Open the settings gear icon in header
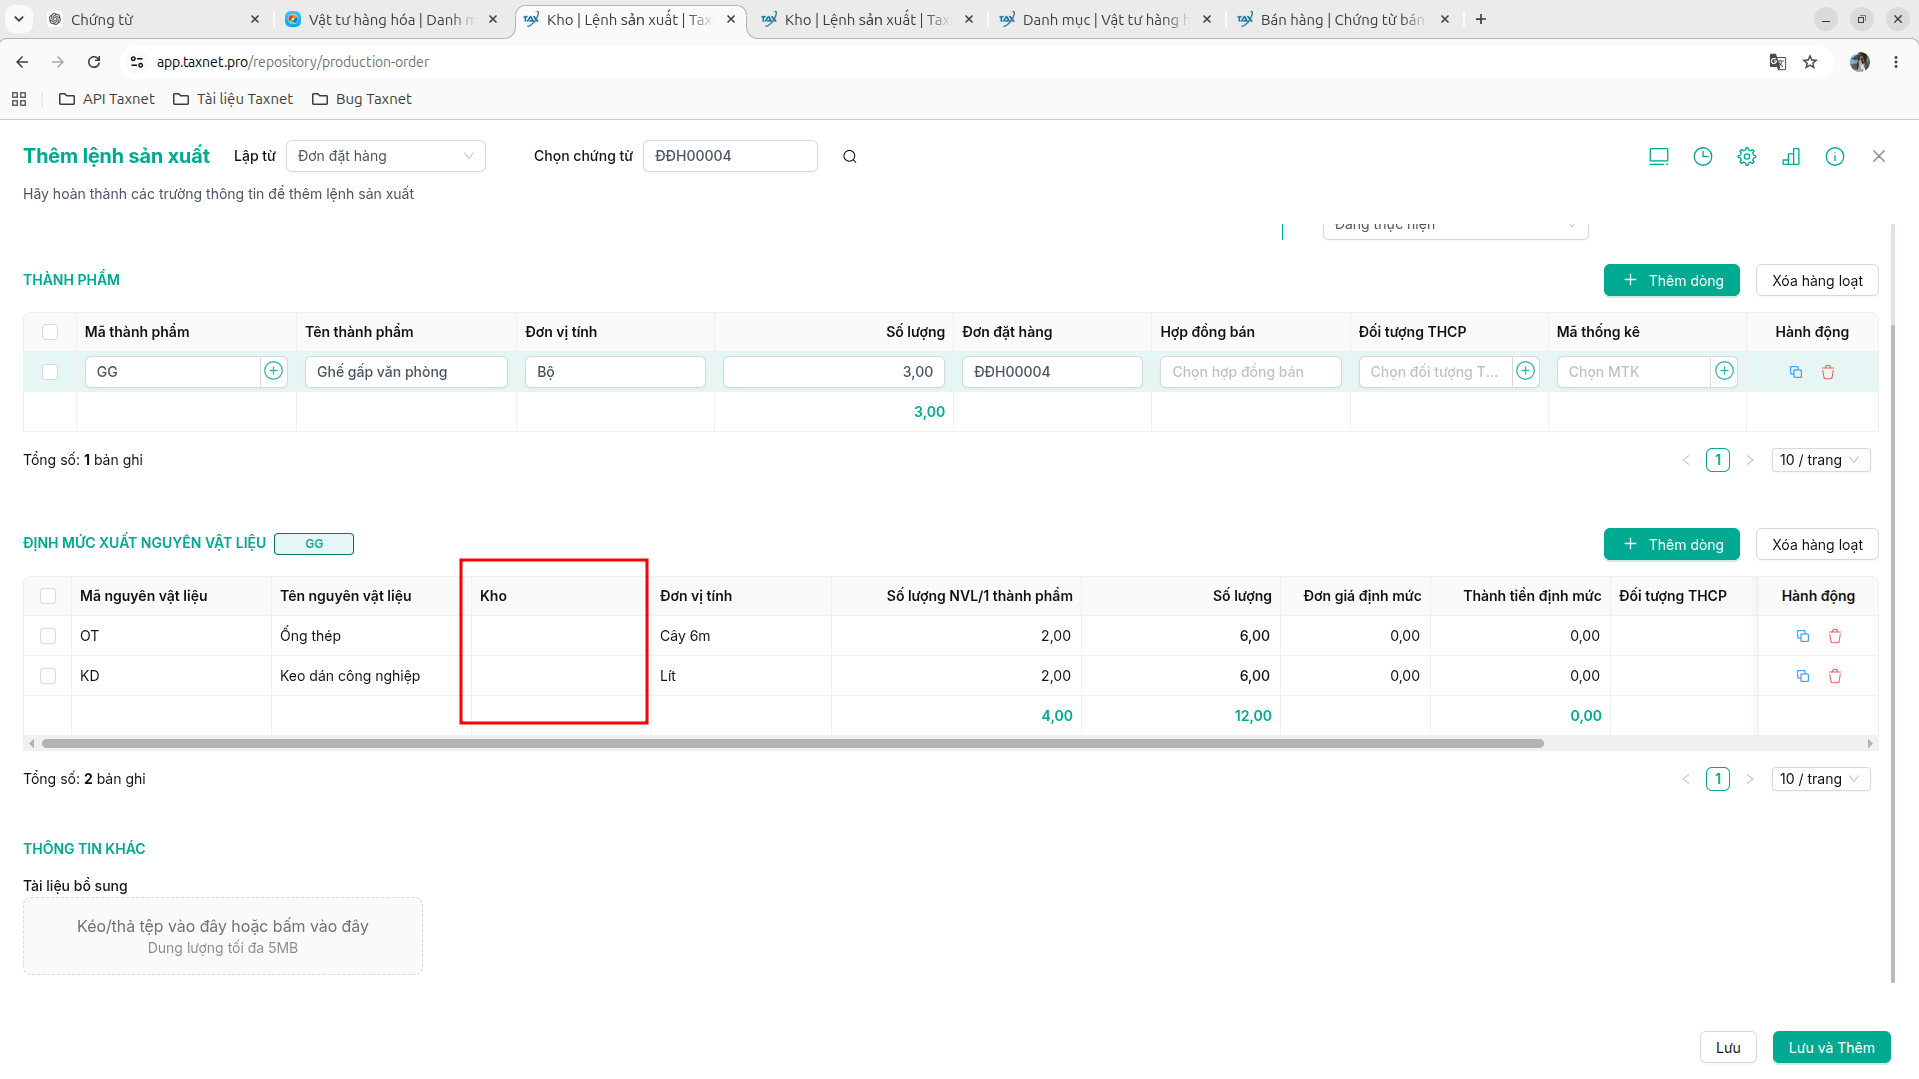 1746,156
